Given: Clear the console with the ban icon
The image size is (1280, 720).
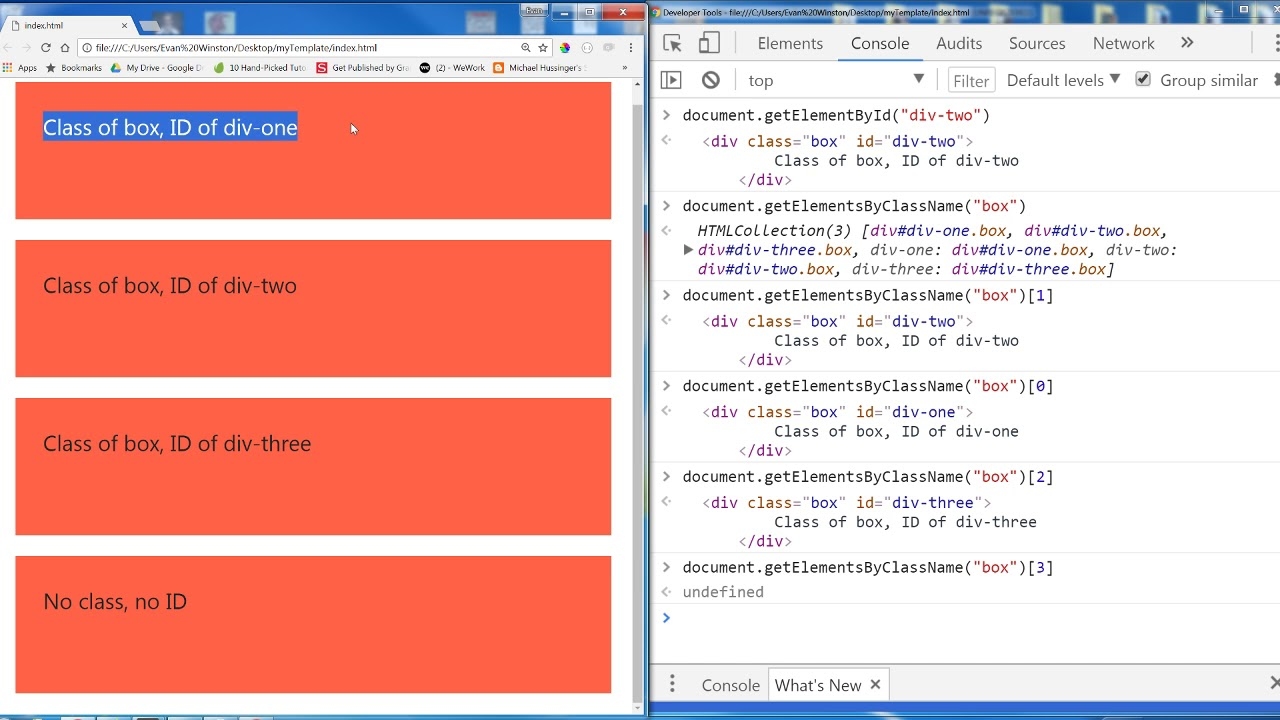Looking at the screenshot, I should tap(710, 80).
